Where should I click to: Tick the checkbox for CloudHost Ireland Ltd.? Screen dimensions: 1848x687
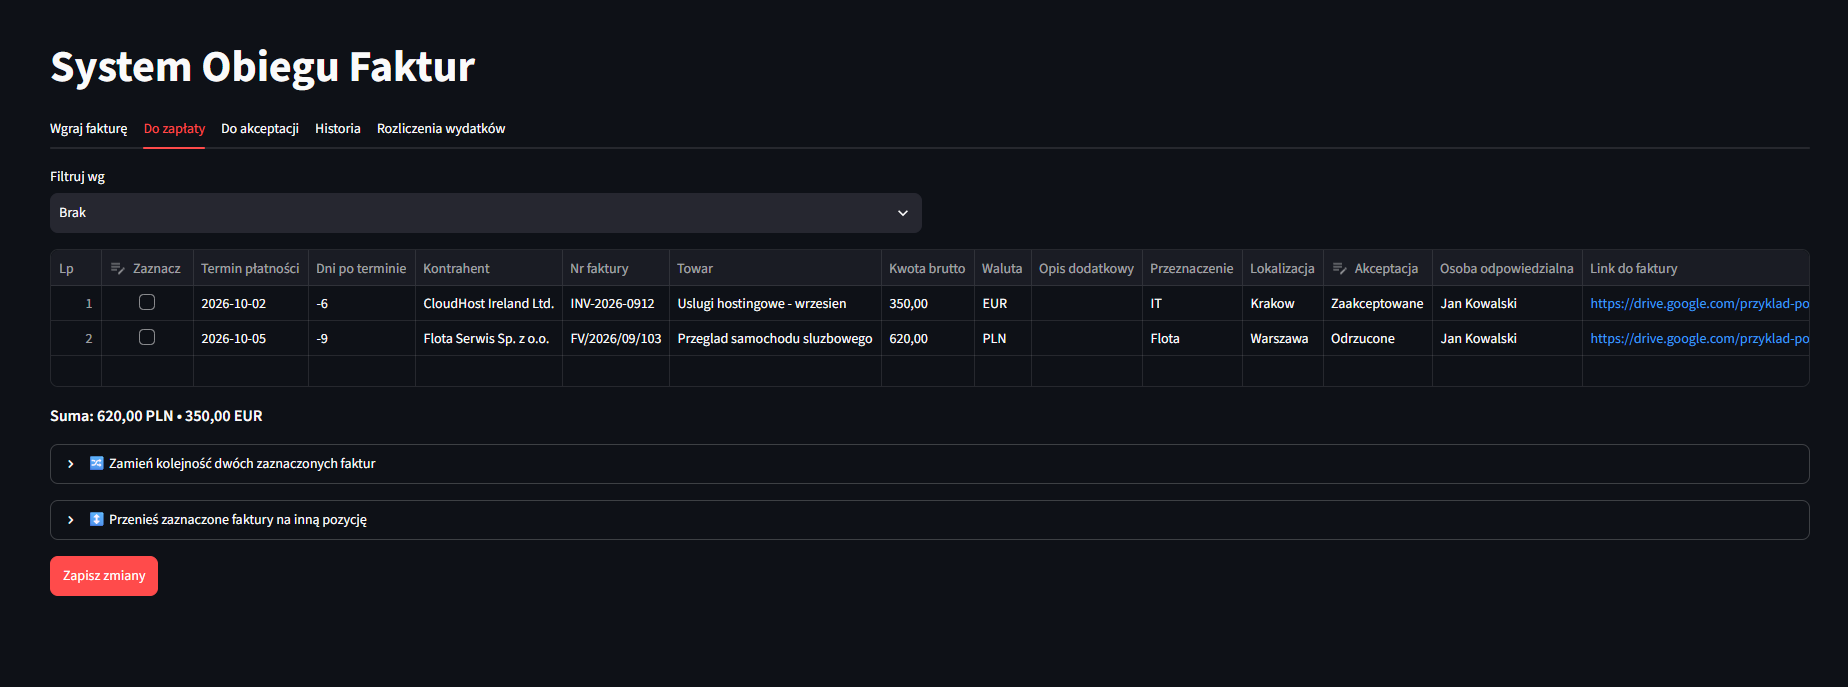pyautogui.click(x=147, y=302)
